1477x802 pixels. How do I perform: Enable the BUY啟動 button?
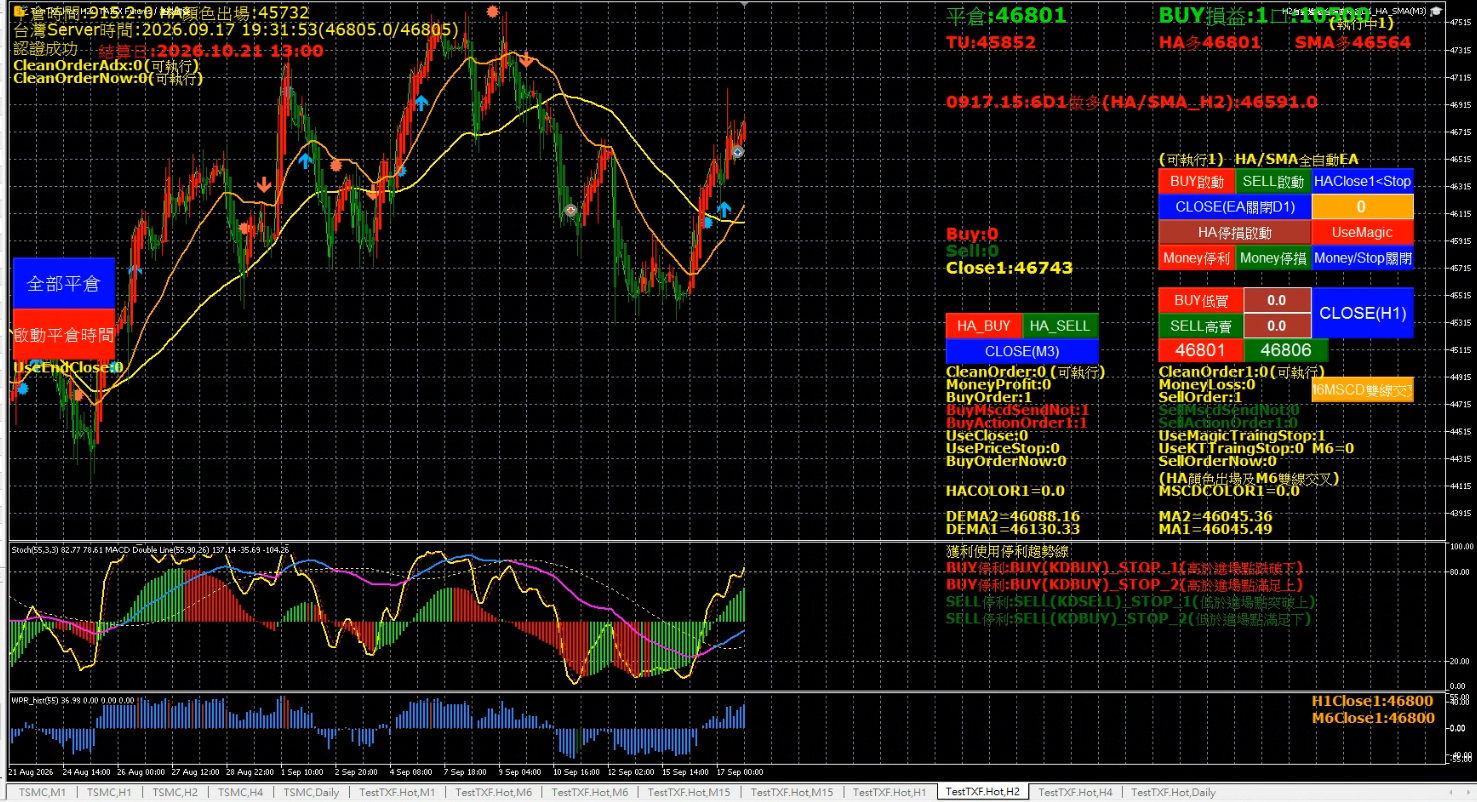1196,181
